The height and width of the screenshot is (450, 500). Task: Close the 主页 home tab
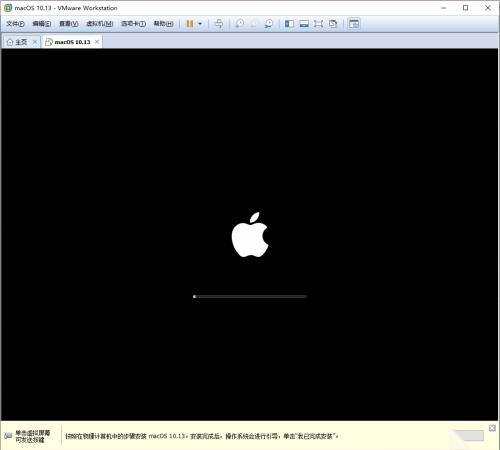[x=35, y=42]
